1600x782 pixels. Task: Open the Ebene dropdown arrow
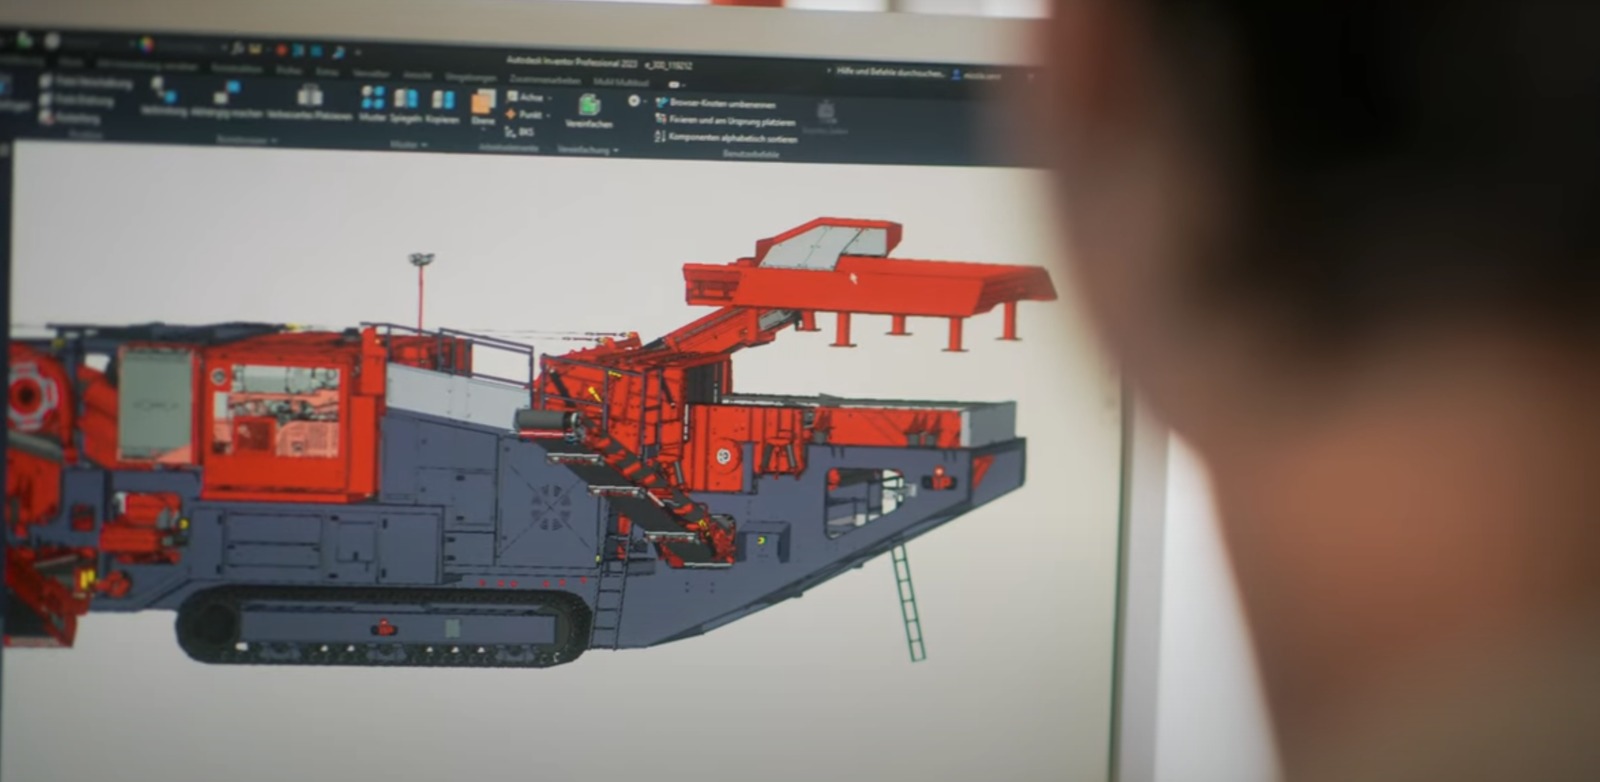point(483,129)
